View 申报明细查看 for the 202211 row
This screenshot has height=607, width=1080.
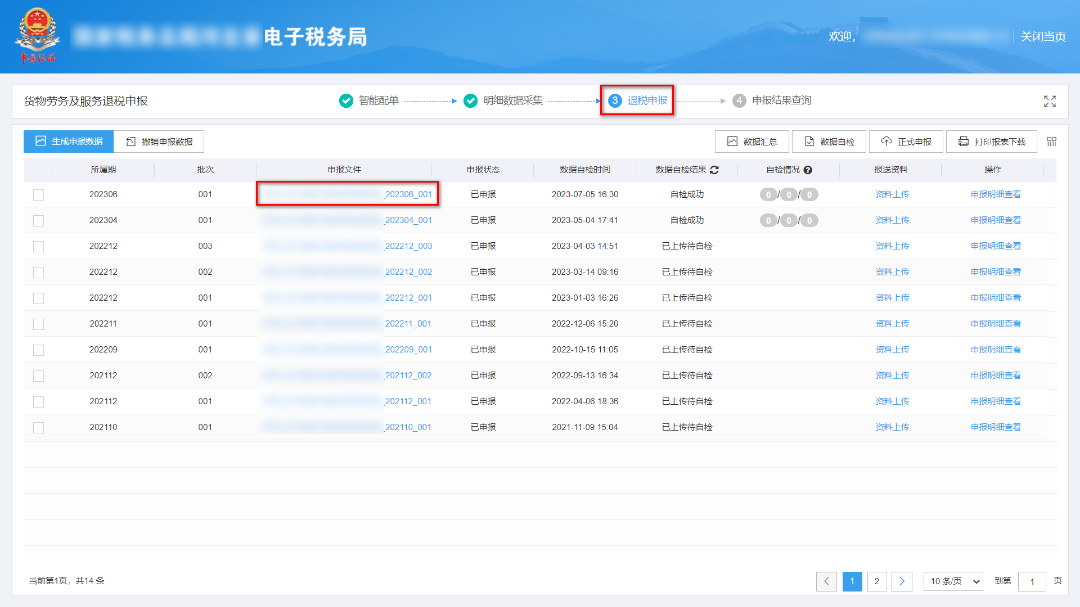pos(995,324)
